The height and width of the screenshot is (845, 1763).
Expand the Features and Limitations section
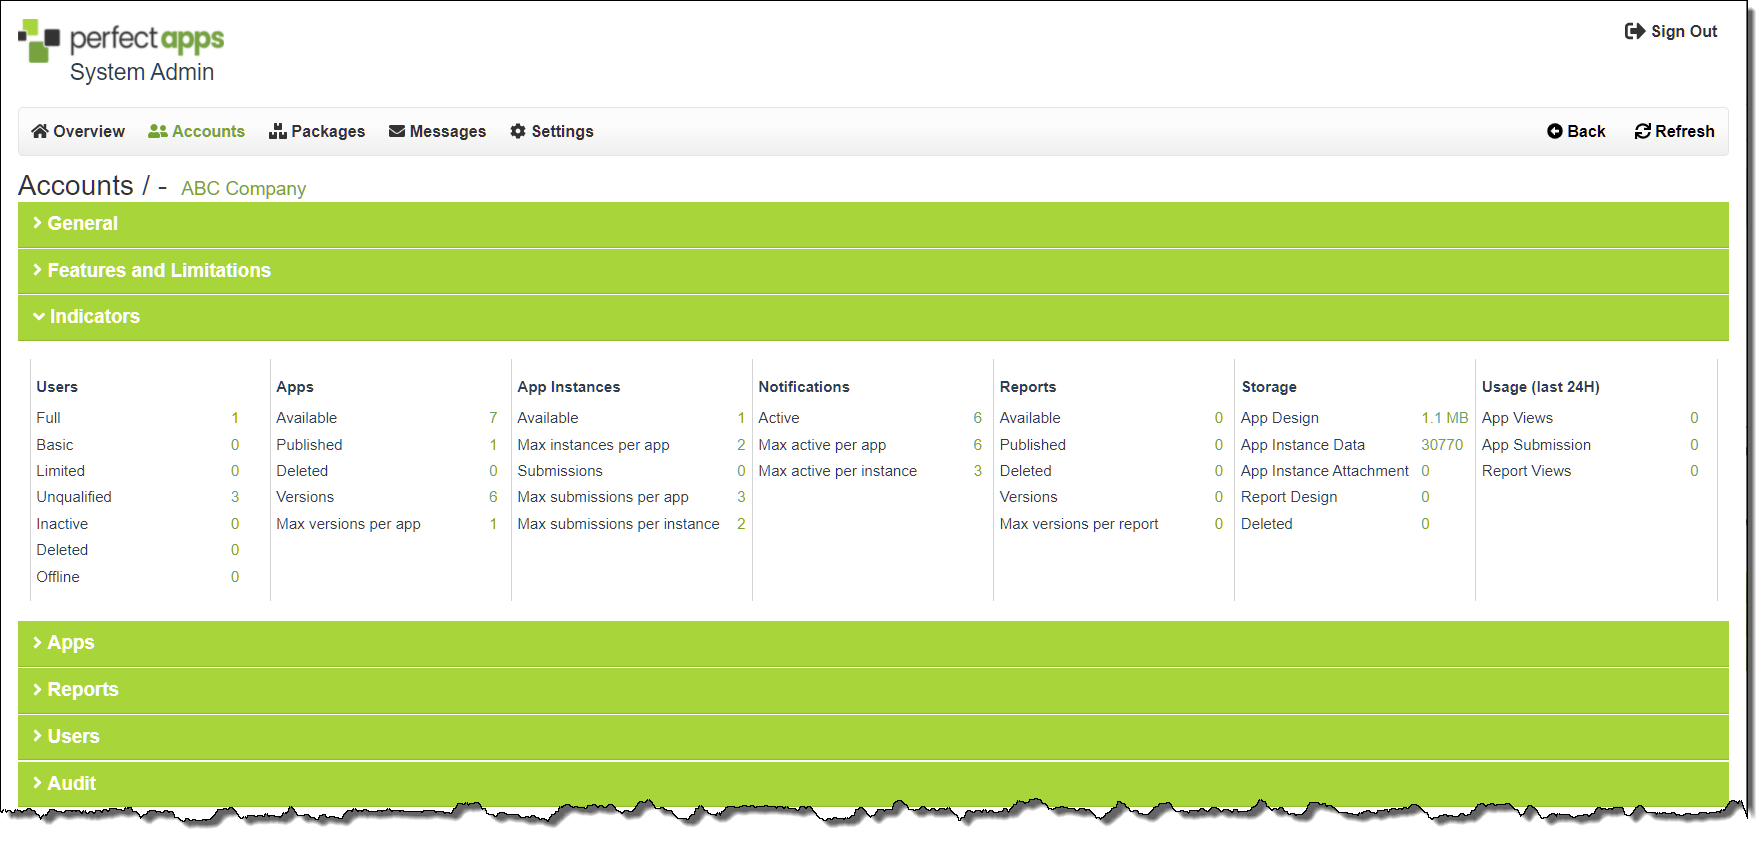873,271
